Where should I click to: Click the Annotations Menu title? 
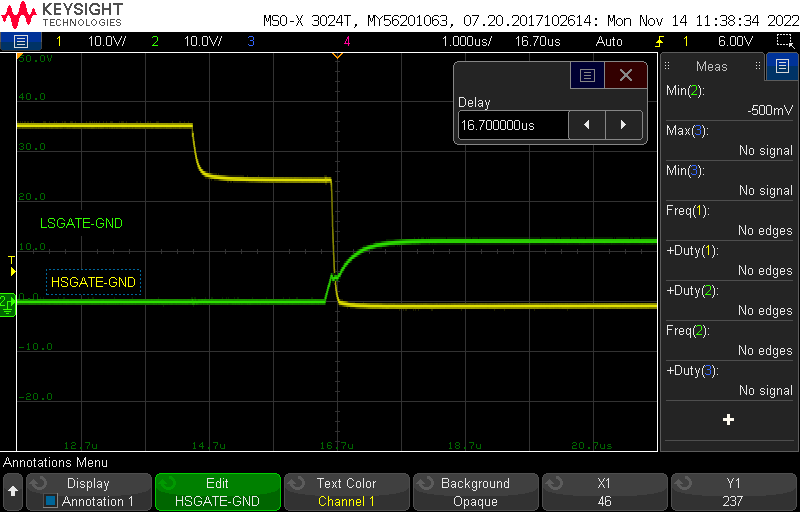point(55,463)
